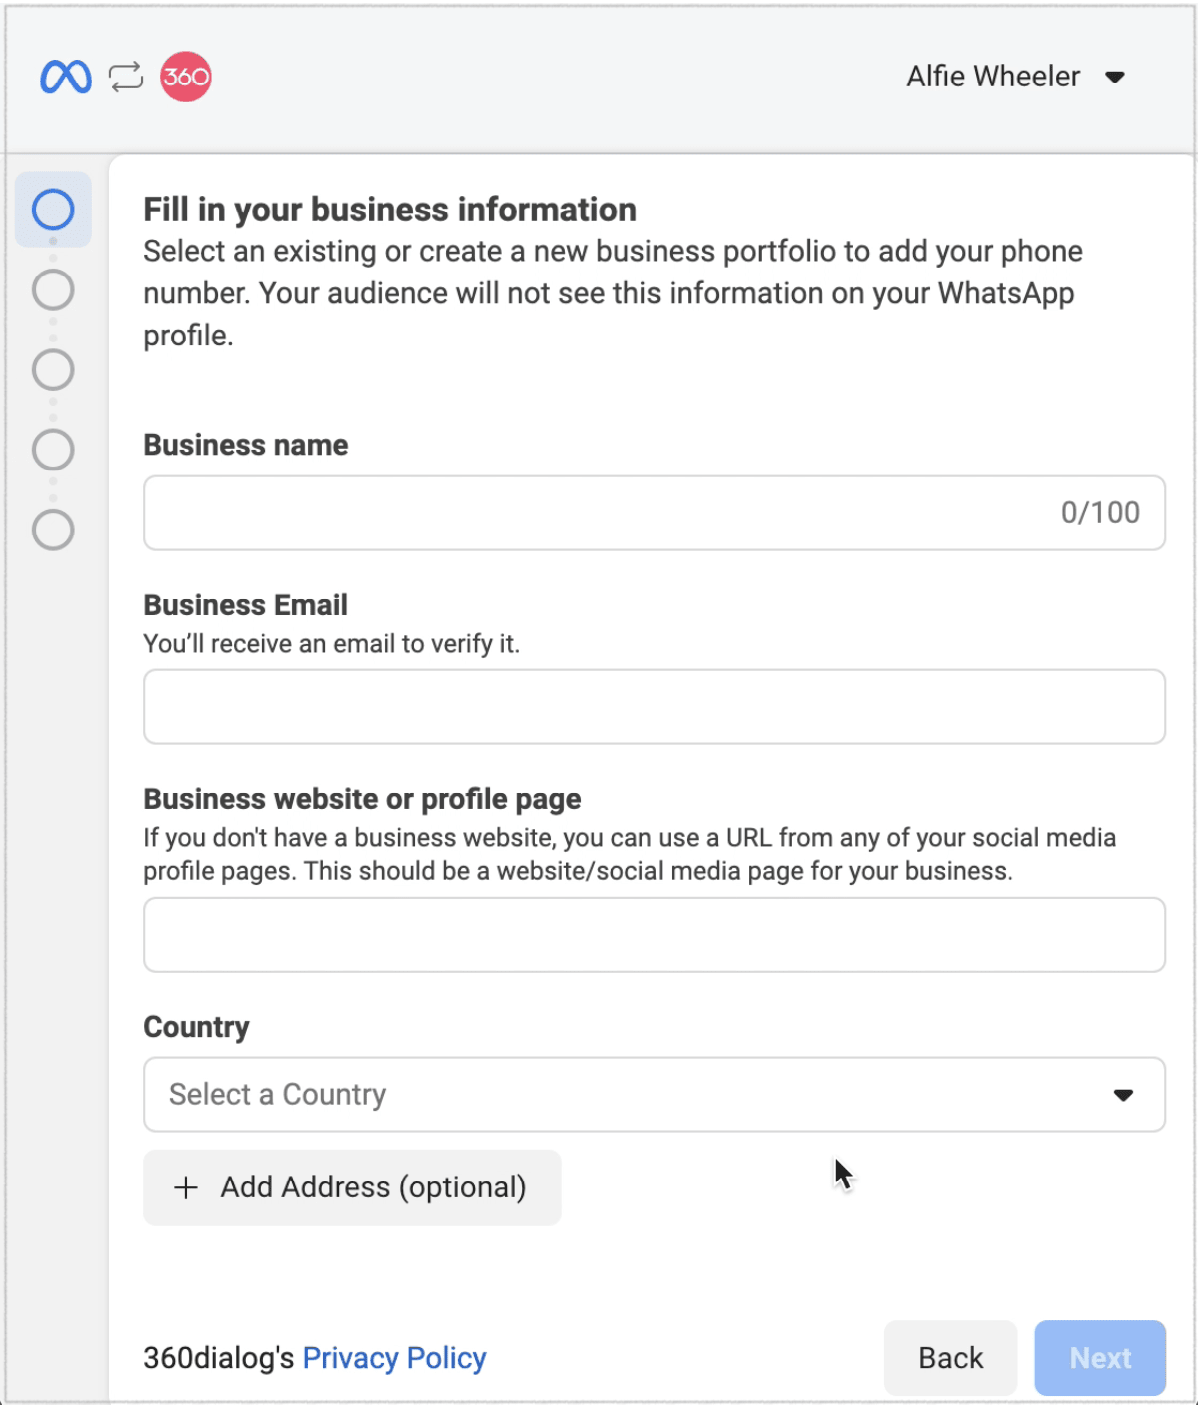
Task: Click the email verification hint text
Action: click(332, 644)
